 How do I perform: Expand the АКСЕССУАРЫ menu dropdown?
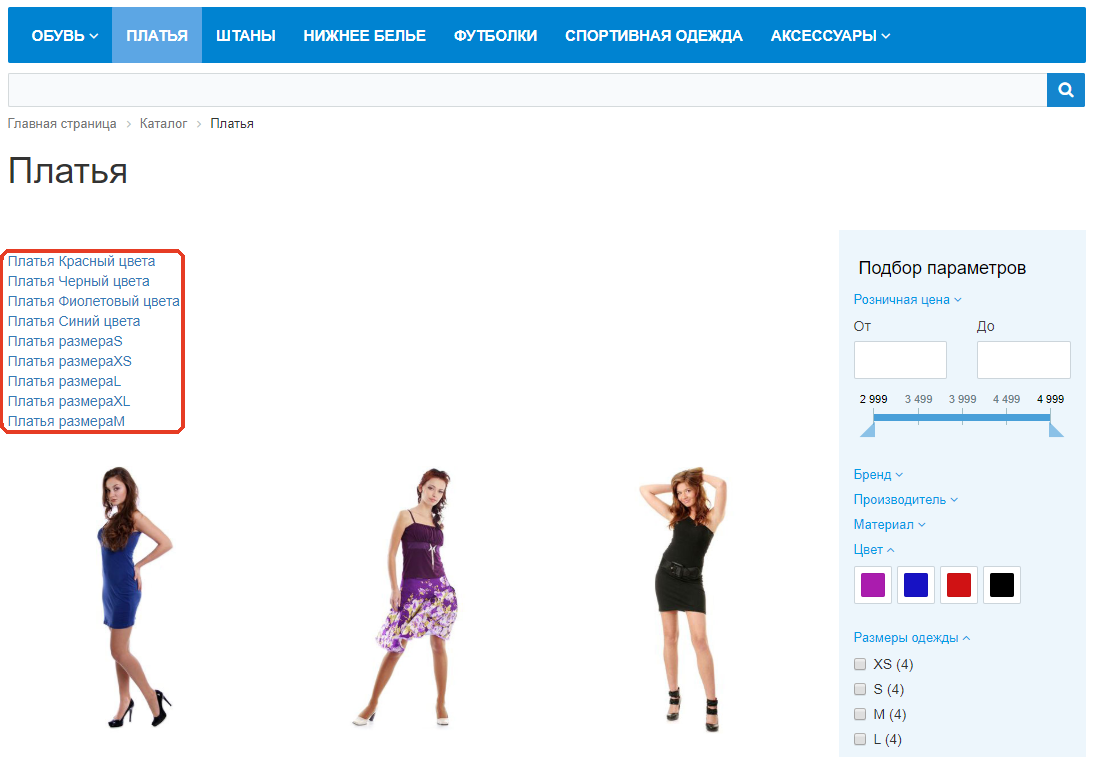(830, 36)
